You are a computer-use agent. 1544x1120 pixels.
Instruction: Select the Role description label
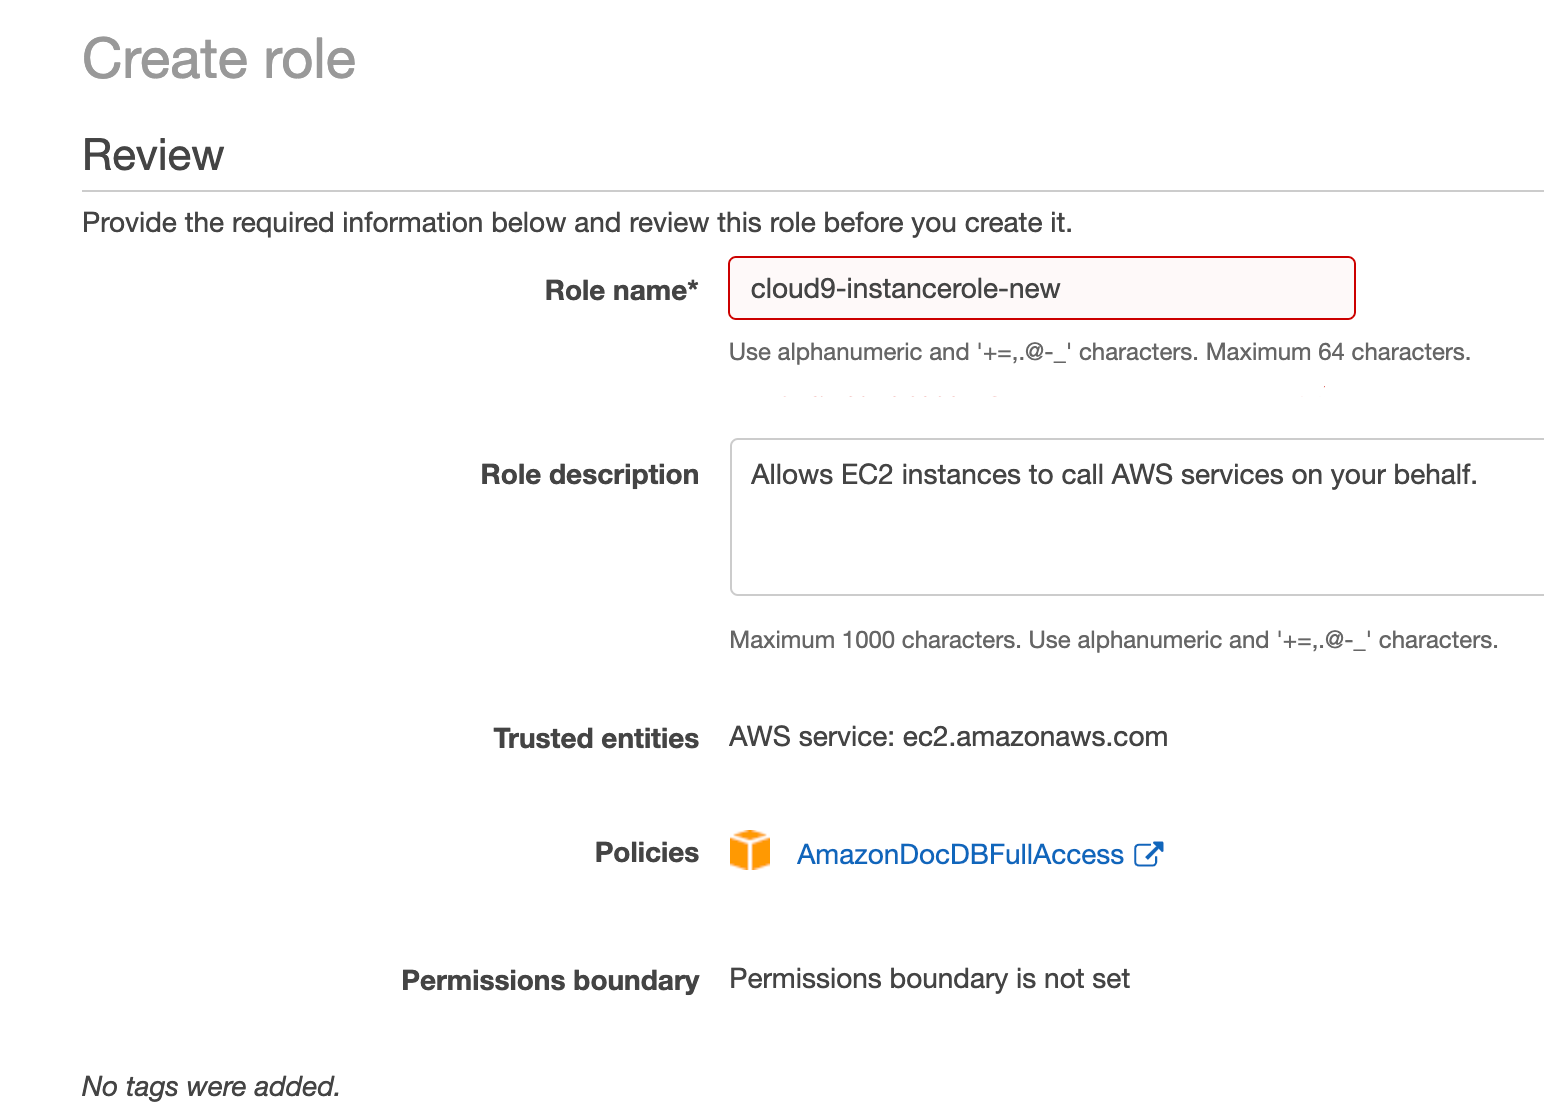tap(589, 474)
